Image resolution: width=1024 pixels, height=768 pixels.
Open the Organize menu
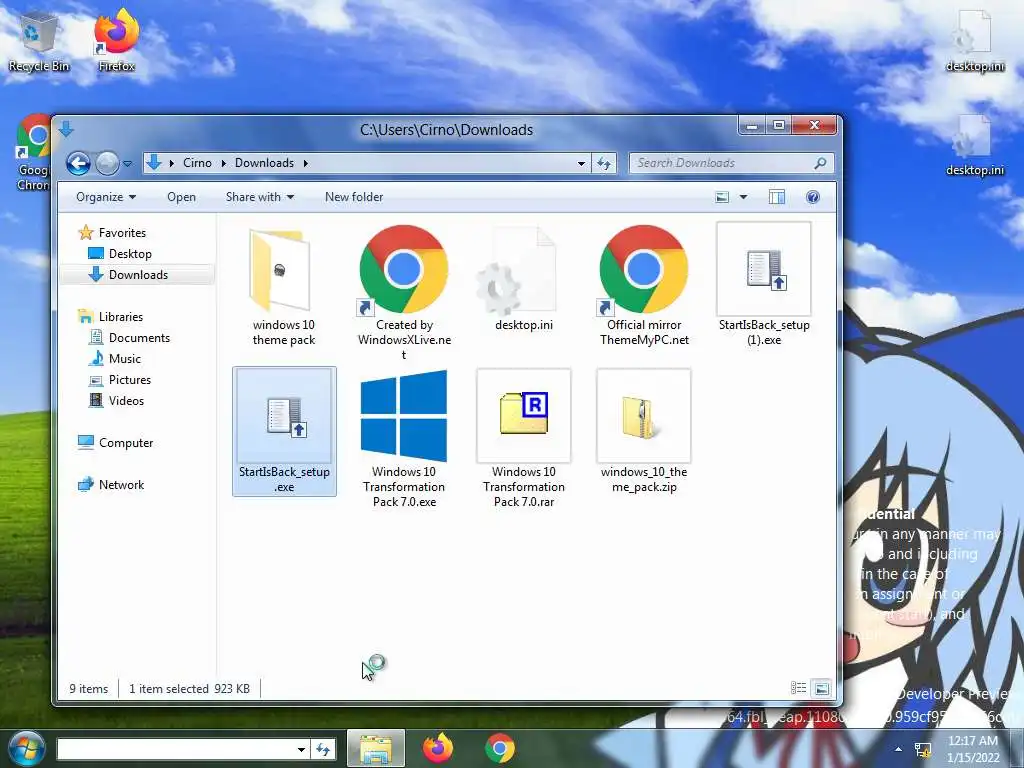tap(106, 197)
